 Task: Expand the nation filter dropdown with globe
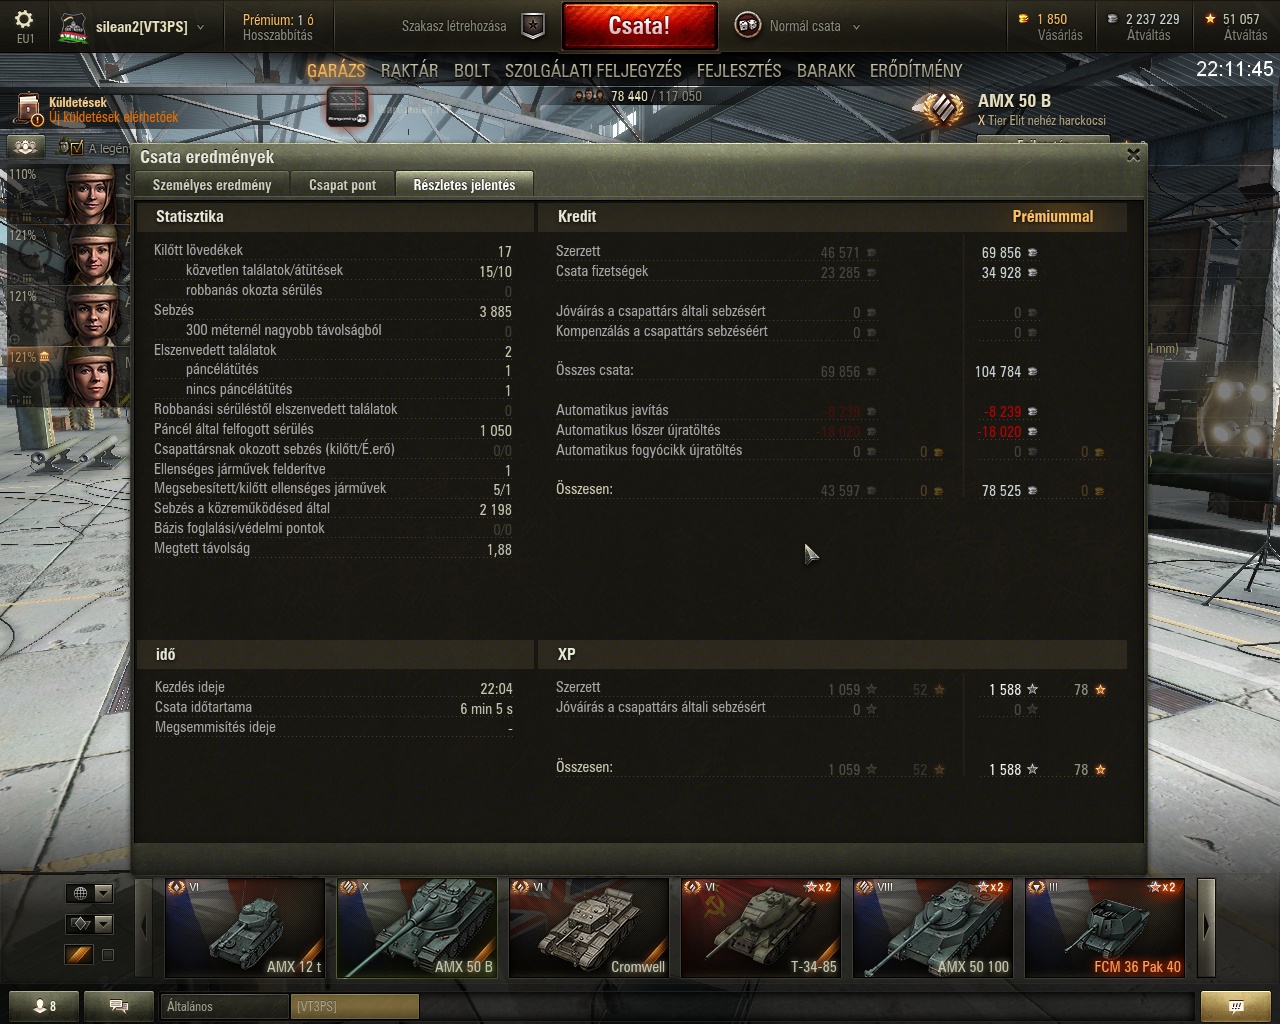tap(90, 893)
